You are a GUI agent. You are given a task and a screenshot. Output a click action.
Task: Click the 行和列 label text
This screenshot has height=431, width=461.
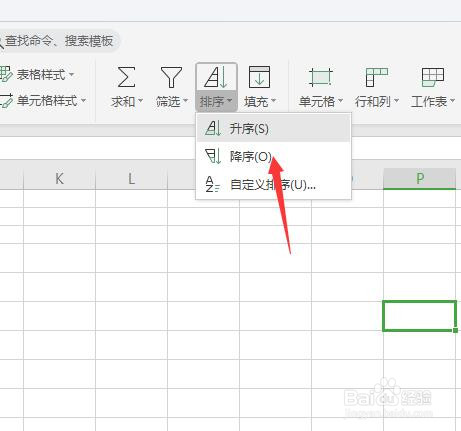click(x=373, y=101)
